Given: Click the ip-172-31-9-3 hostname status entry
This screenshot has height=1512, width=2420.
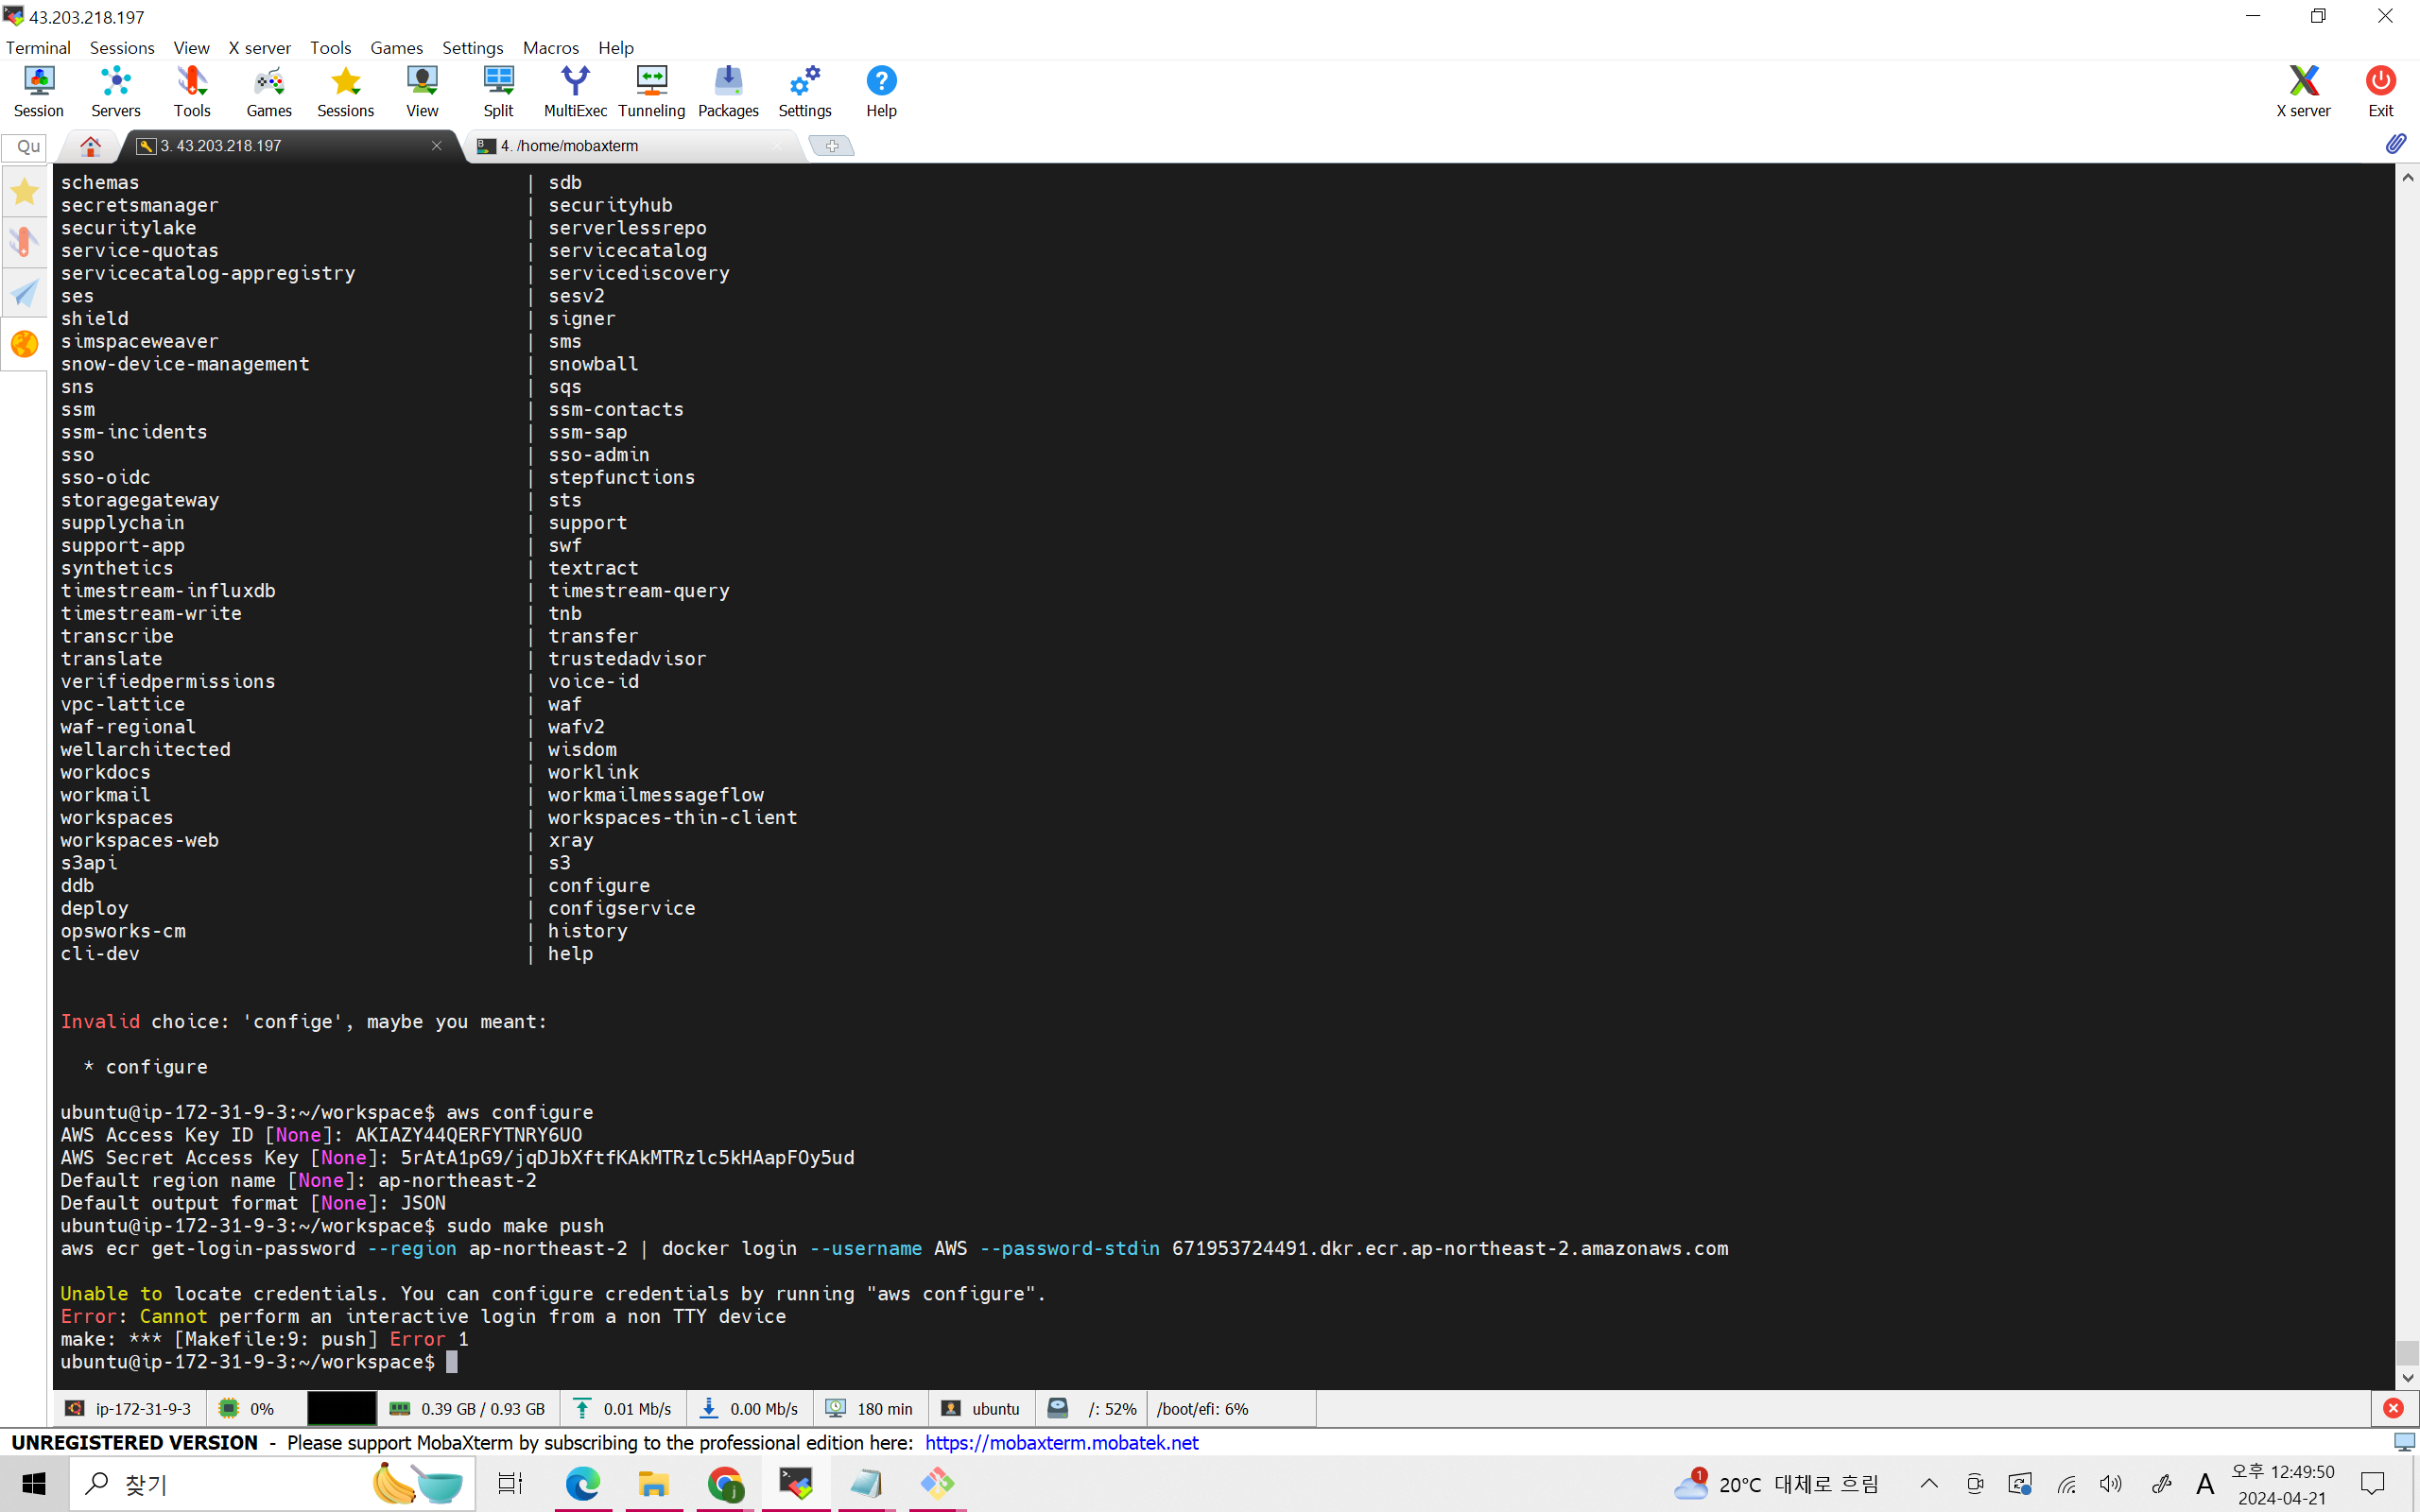Looking at the screenshot, I should click(129, 1408).
